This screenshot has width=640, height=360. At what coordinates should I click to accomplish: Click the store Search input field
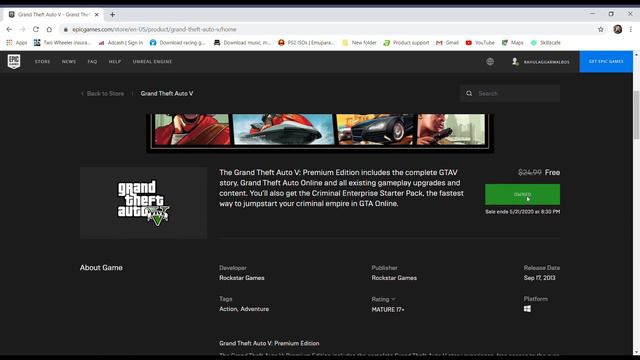(510, 93)
